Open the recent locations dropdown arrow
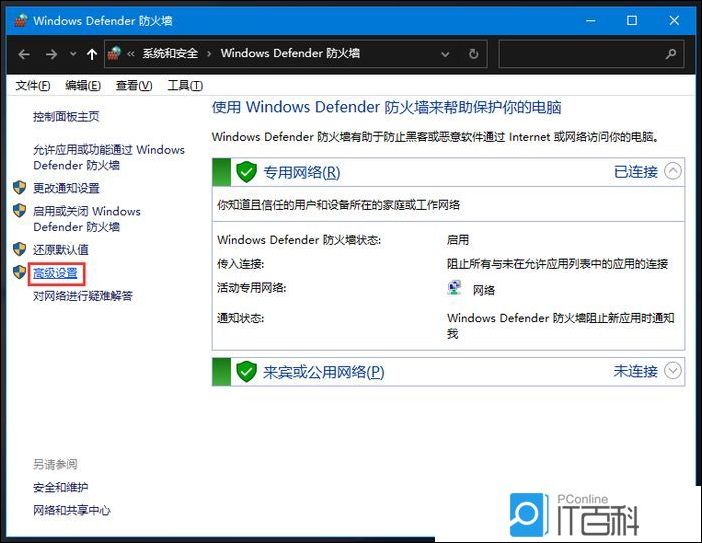The height and width of the screenshot is (543, 702). [73, 55]
